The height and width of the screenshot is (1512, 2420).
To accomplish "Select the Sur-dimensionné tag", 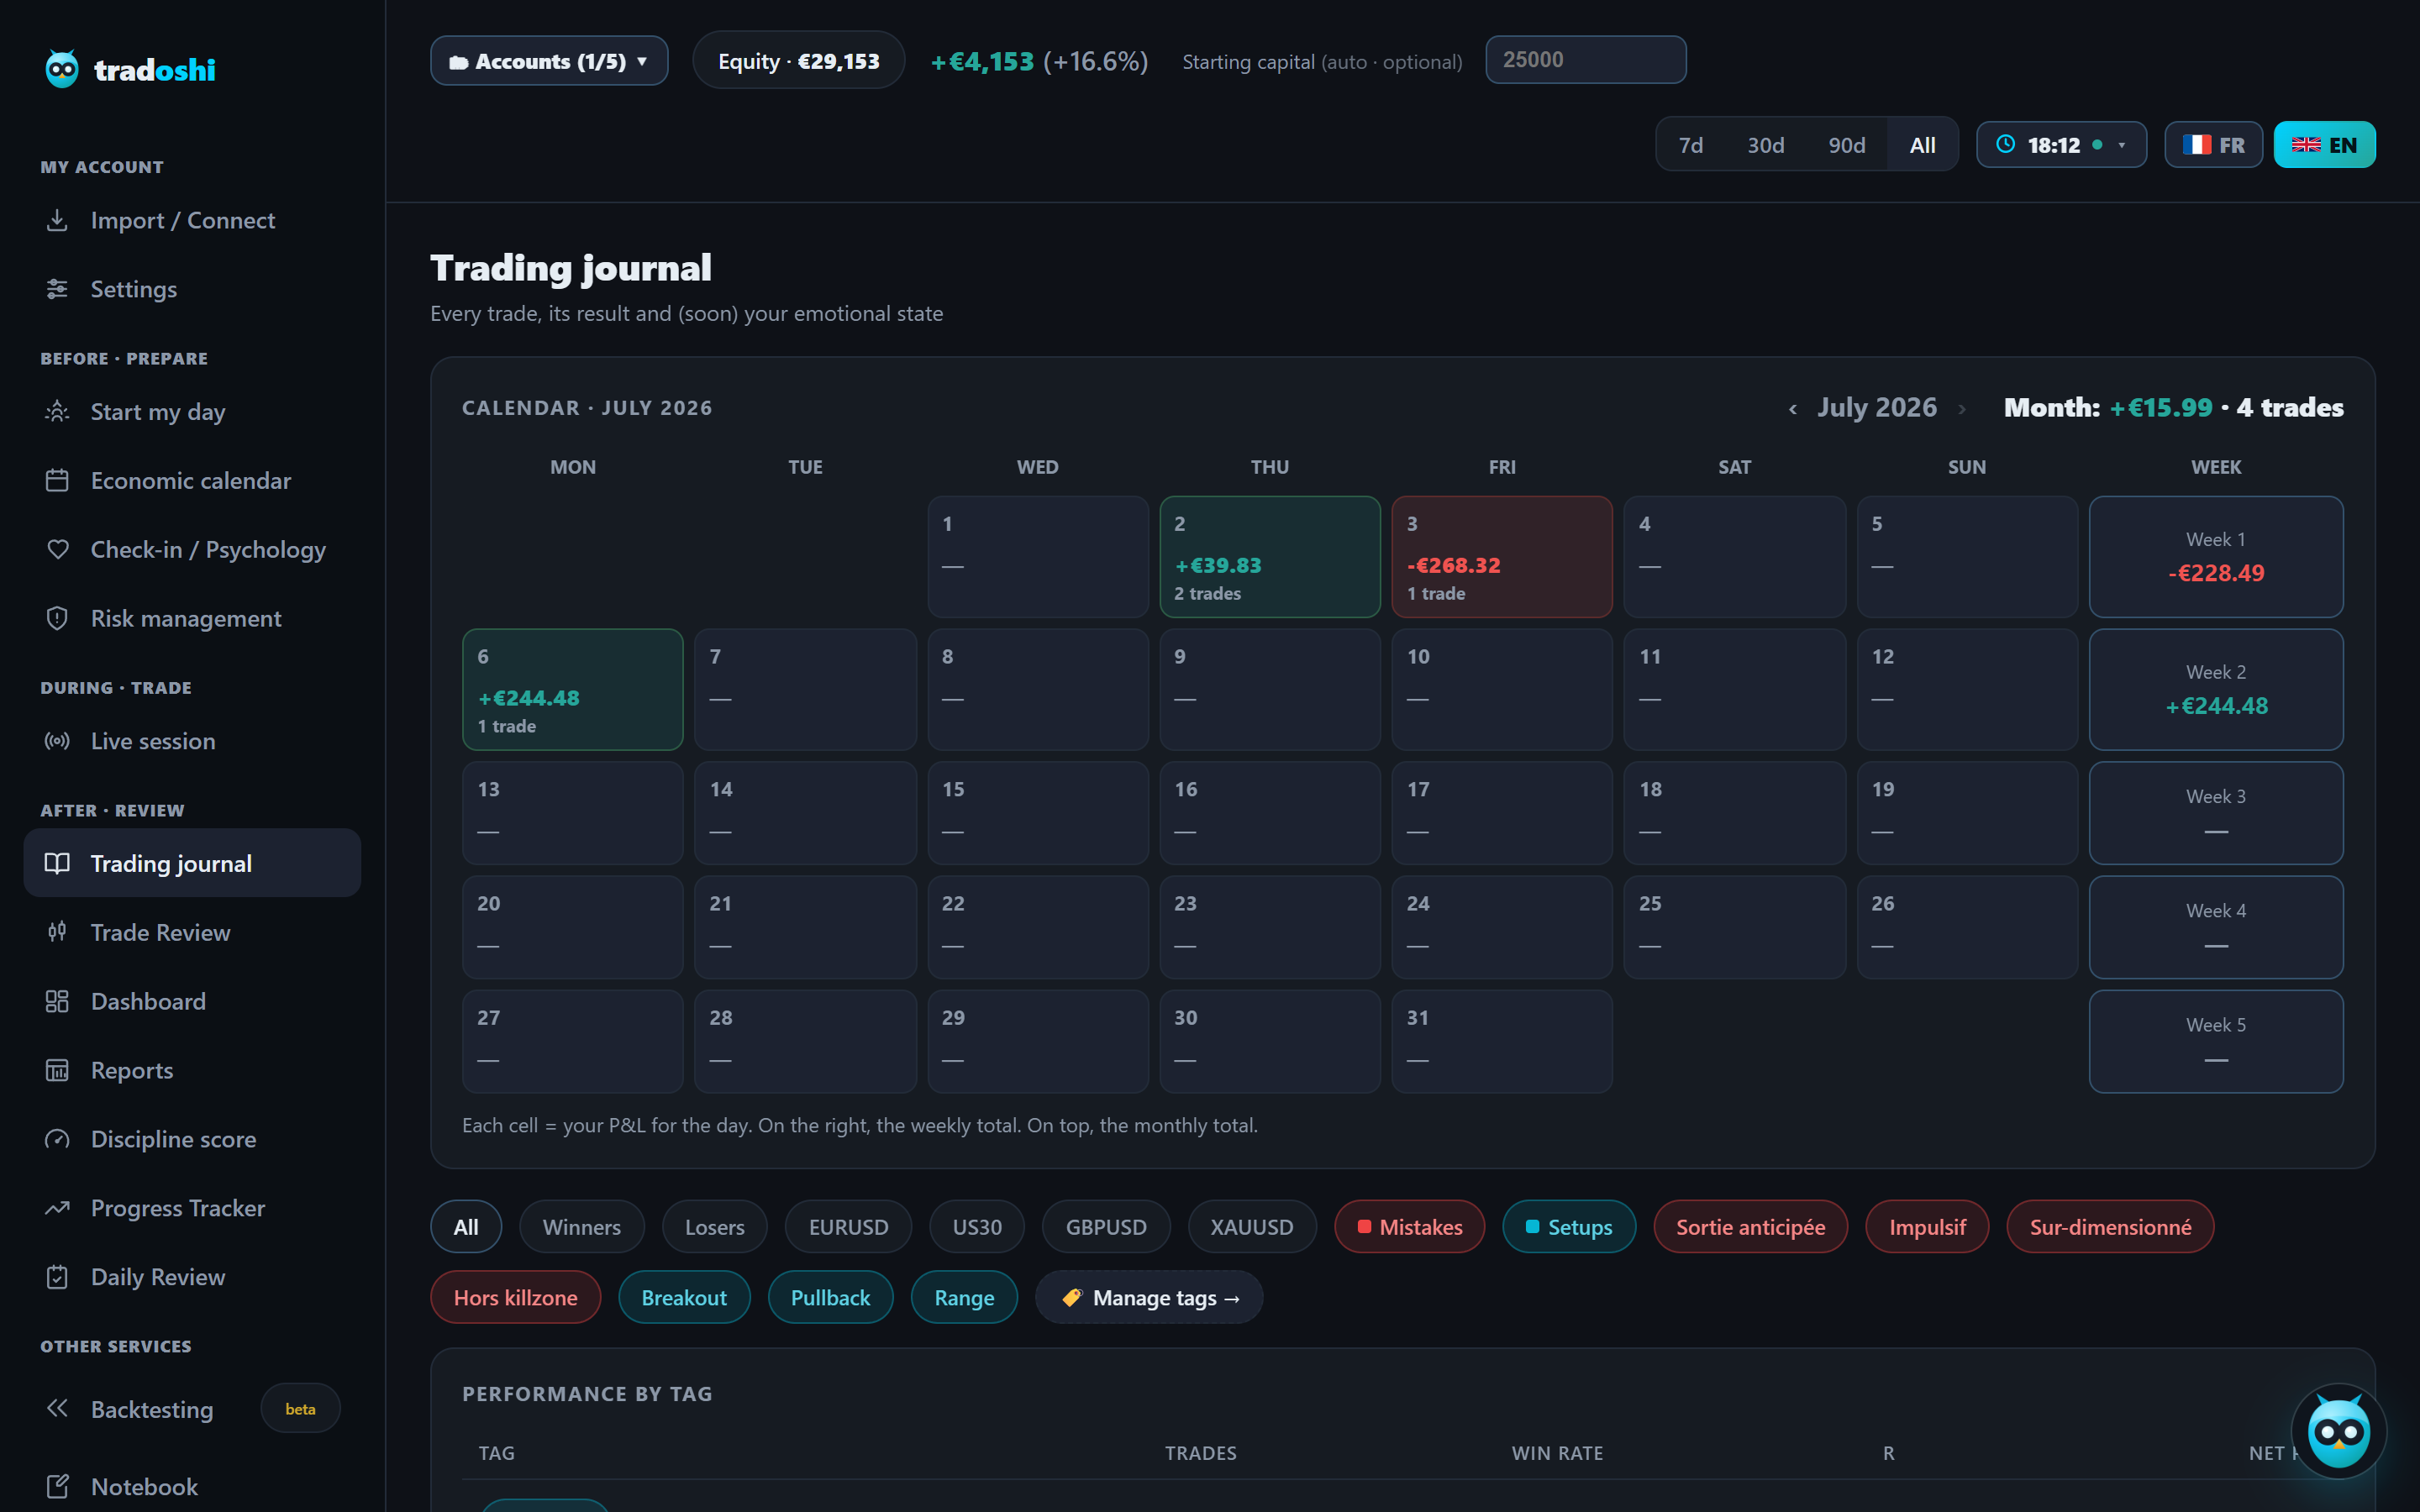I will (x=2110, y=1226).
